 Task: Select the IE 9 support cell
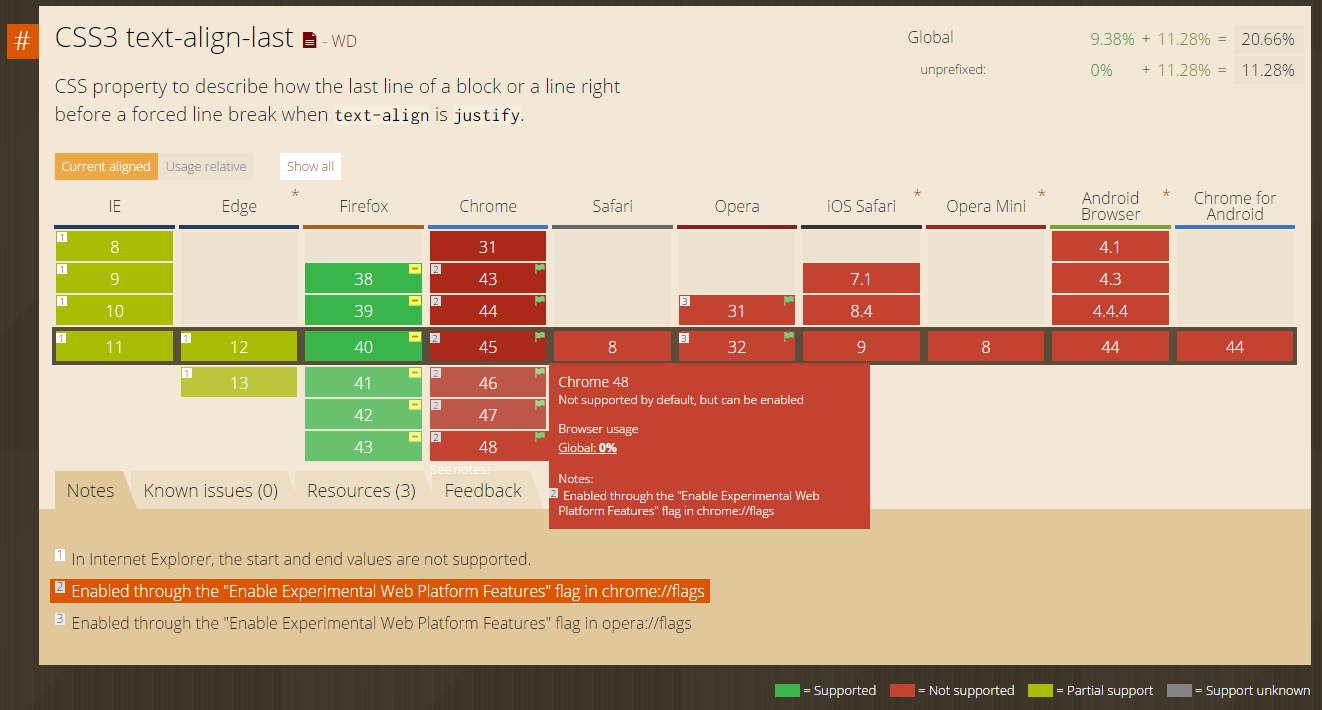(114, 279)
